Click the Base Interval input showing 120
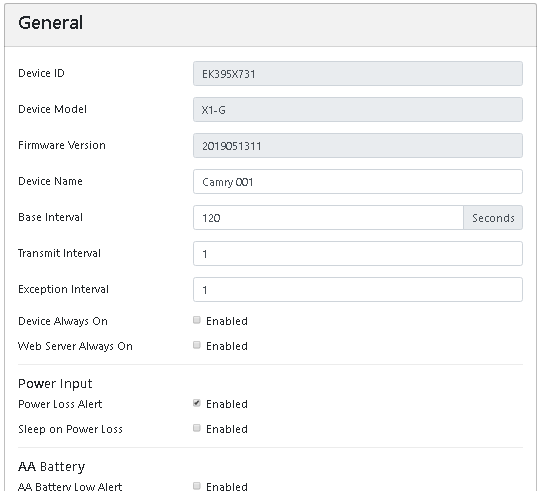This screenshot has width=543, height=491. coord(328,218)
